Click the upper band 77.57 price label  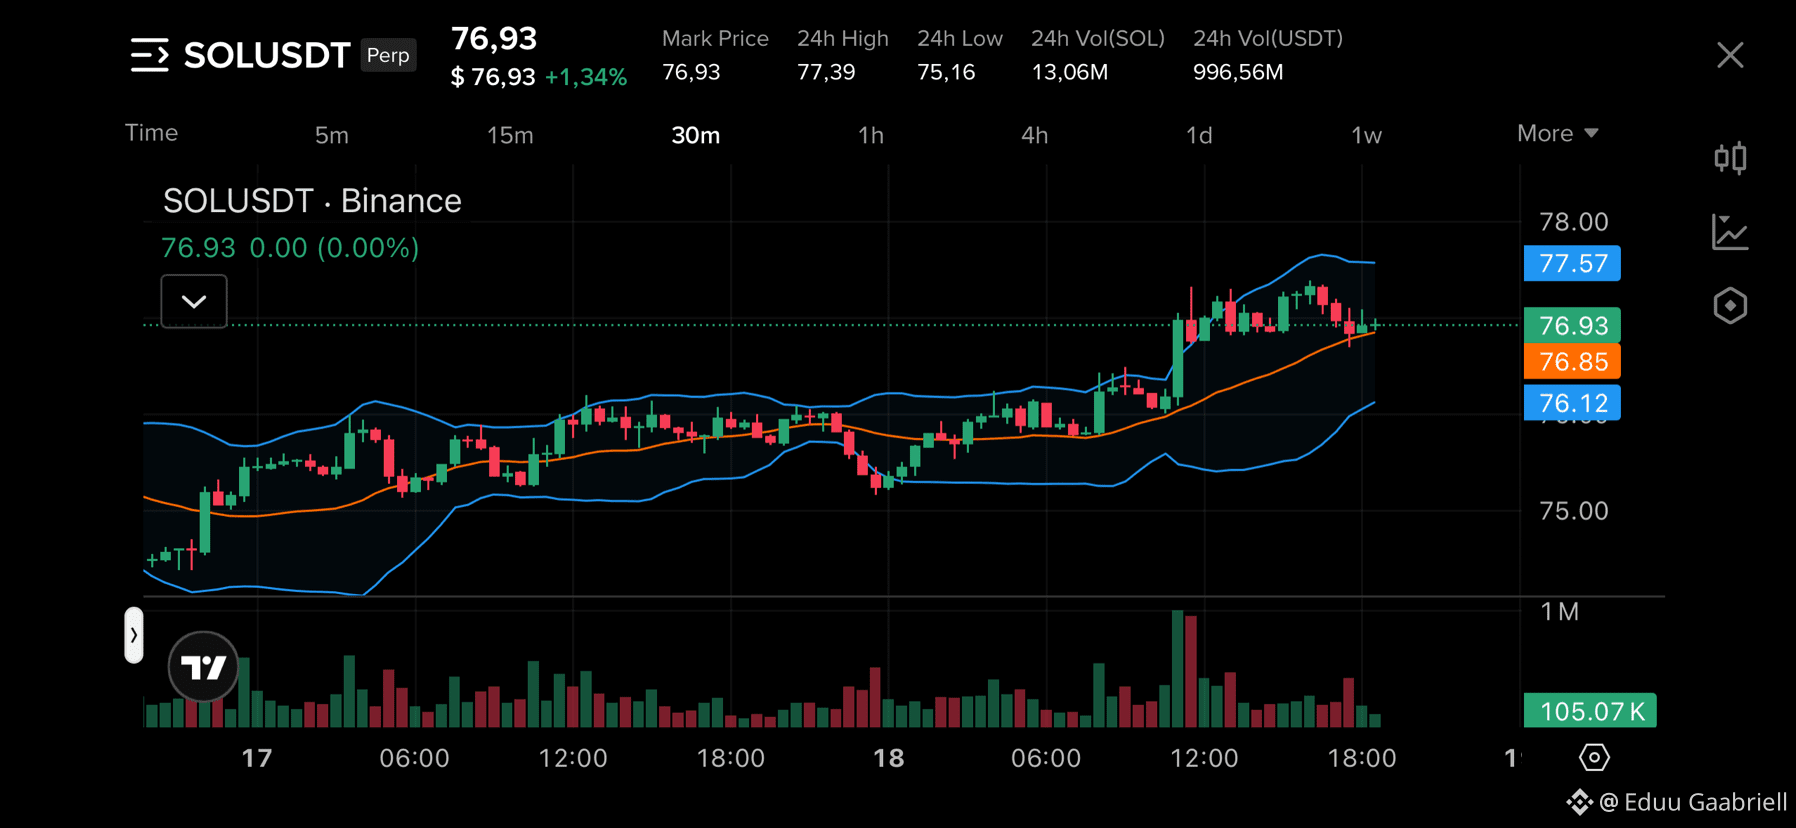coord(1572,264)
